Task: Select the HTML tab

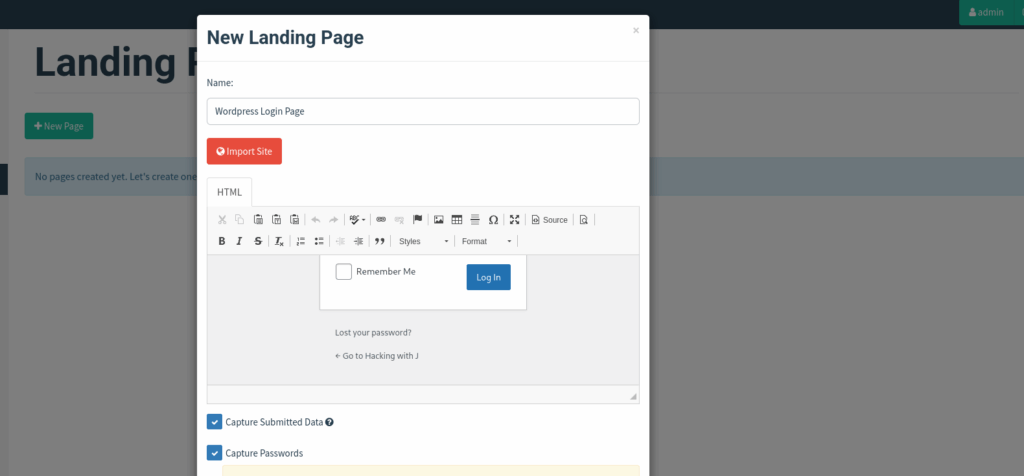Action: (x=229, y=193)
